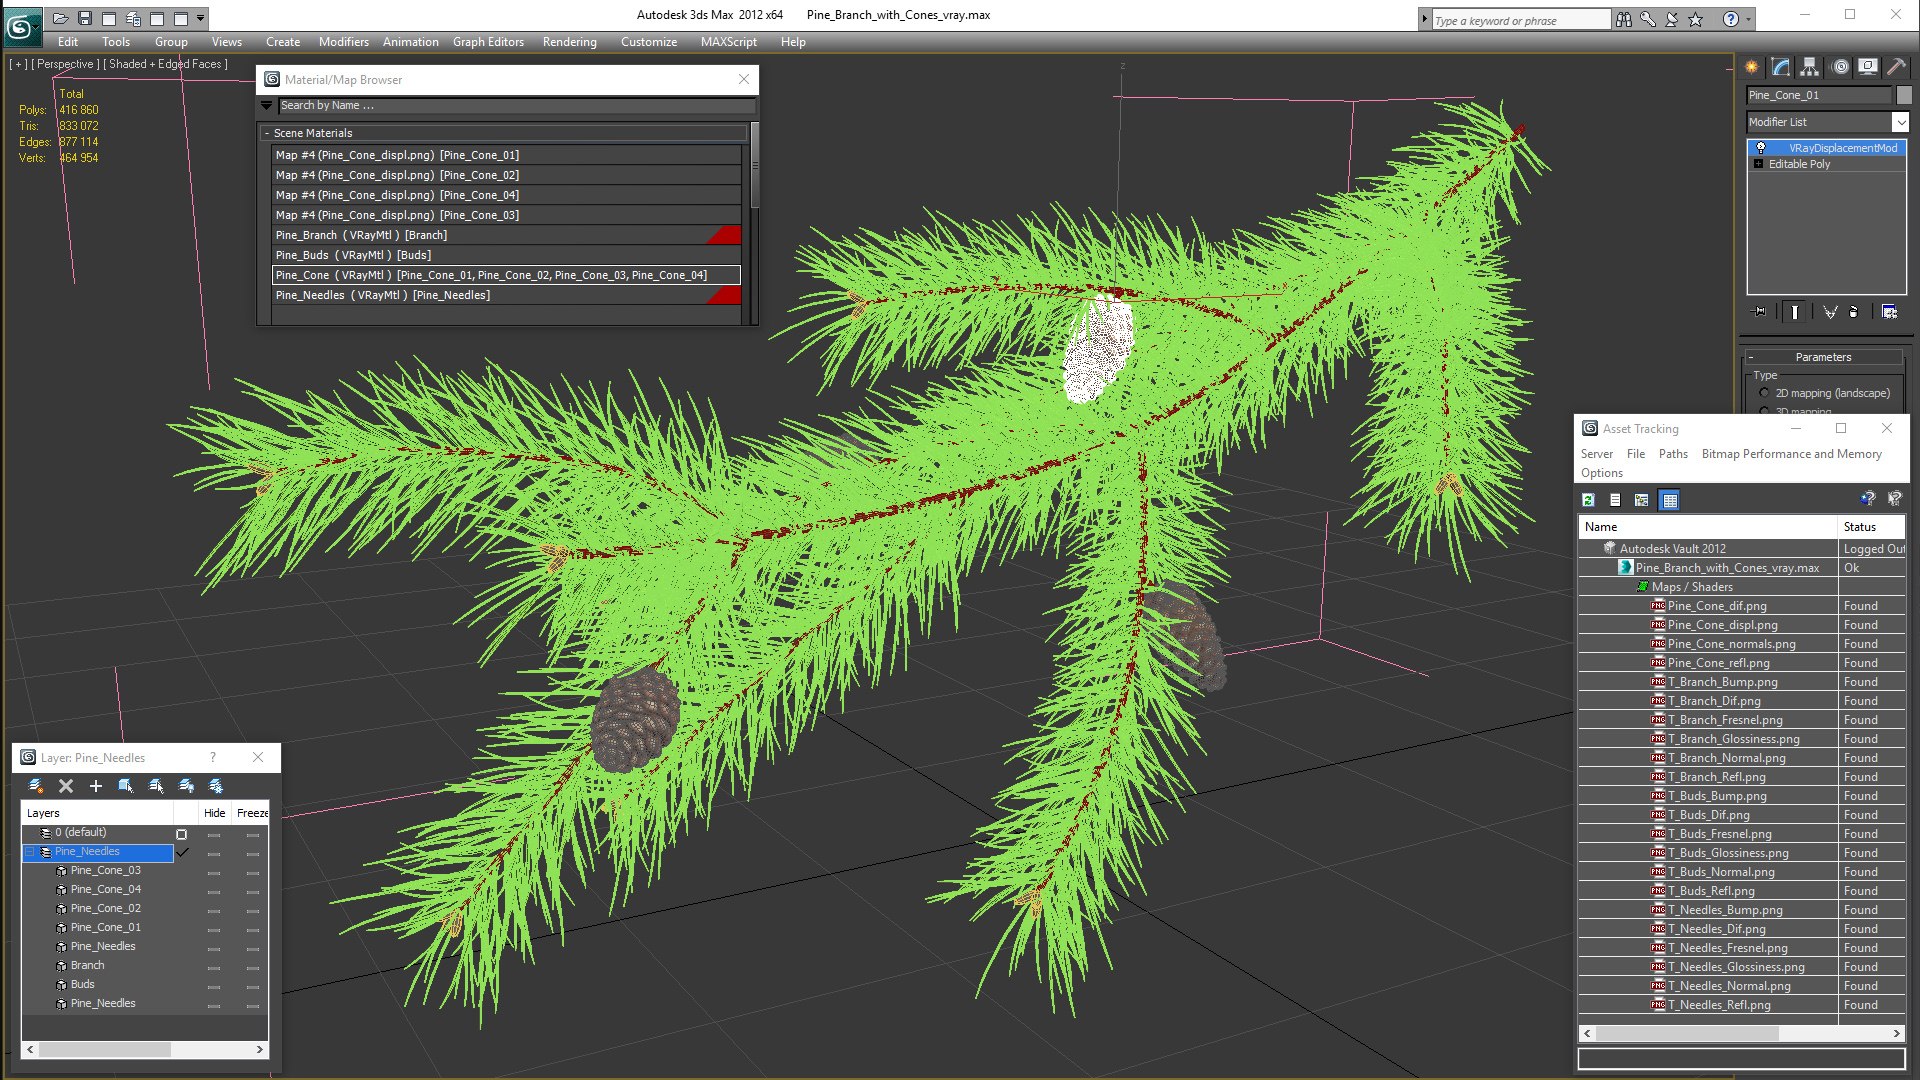1920x1080 pixels.
Task: Open Material/Map Browser options arrow
Action: [266, 105]
